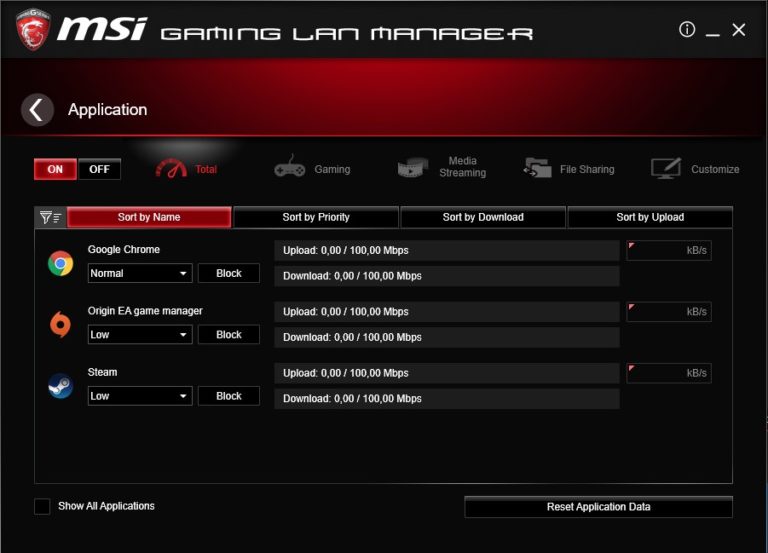Sort applications by Priority
768x553 pixels.
(x=316, y=217)
